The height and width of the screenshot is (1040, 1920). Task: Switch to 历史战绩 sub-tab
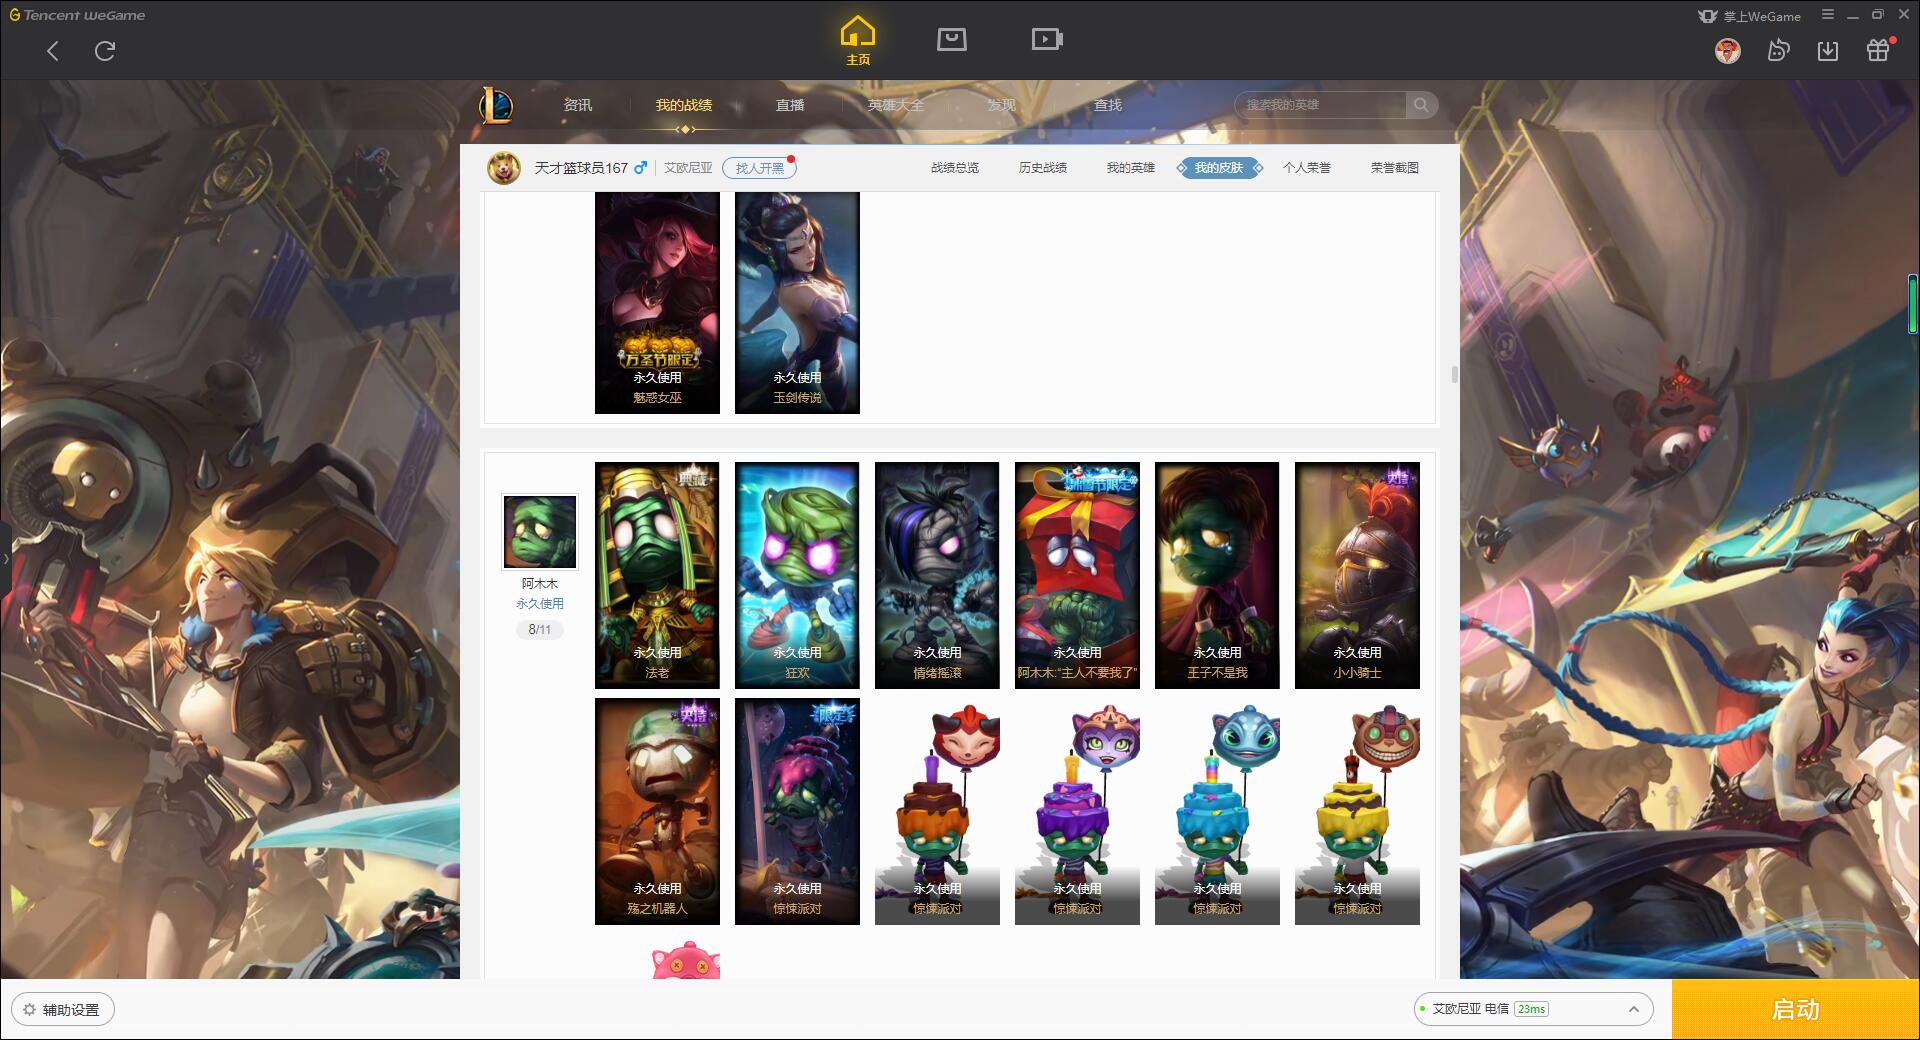pos(1043,168)
